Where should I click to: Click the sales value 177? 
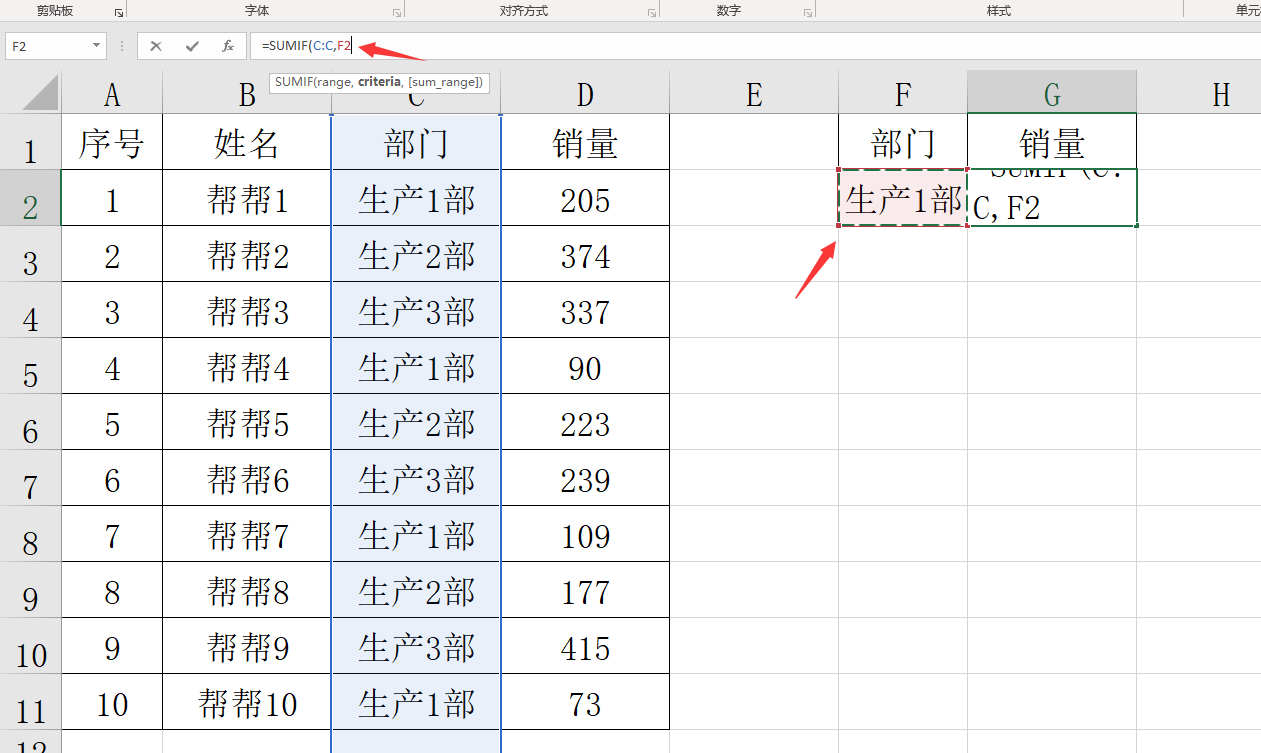[585, 590]
